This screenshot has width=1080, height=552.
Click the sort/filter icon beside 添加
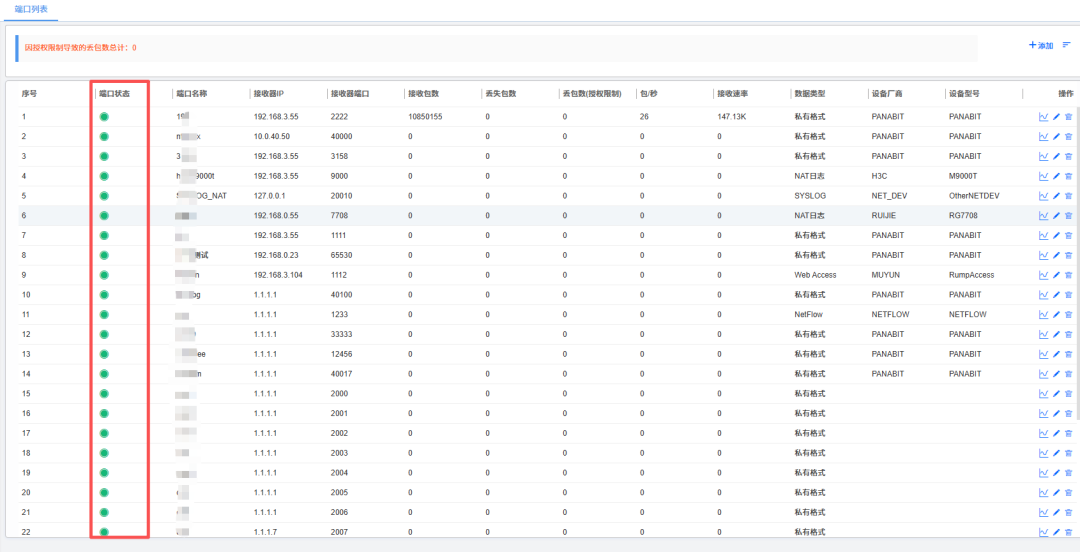coord(1066,45)
